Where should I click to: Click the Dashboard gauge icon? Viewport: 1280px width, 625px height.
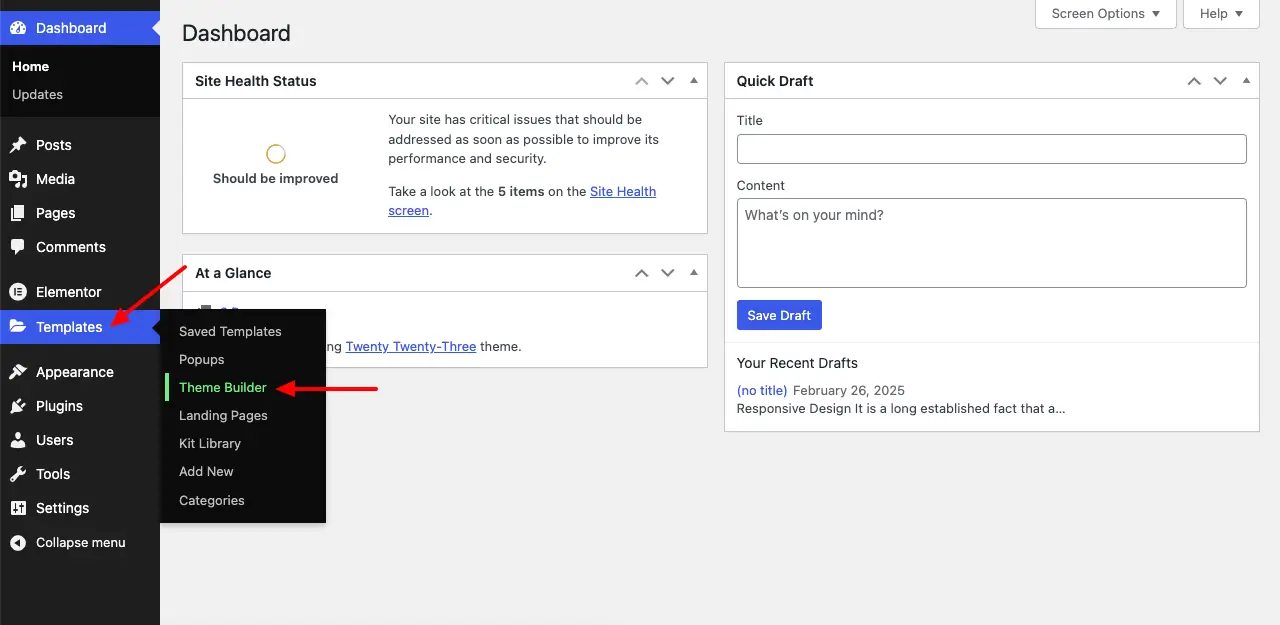(x=18, y=28)
